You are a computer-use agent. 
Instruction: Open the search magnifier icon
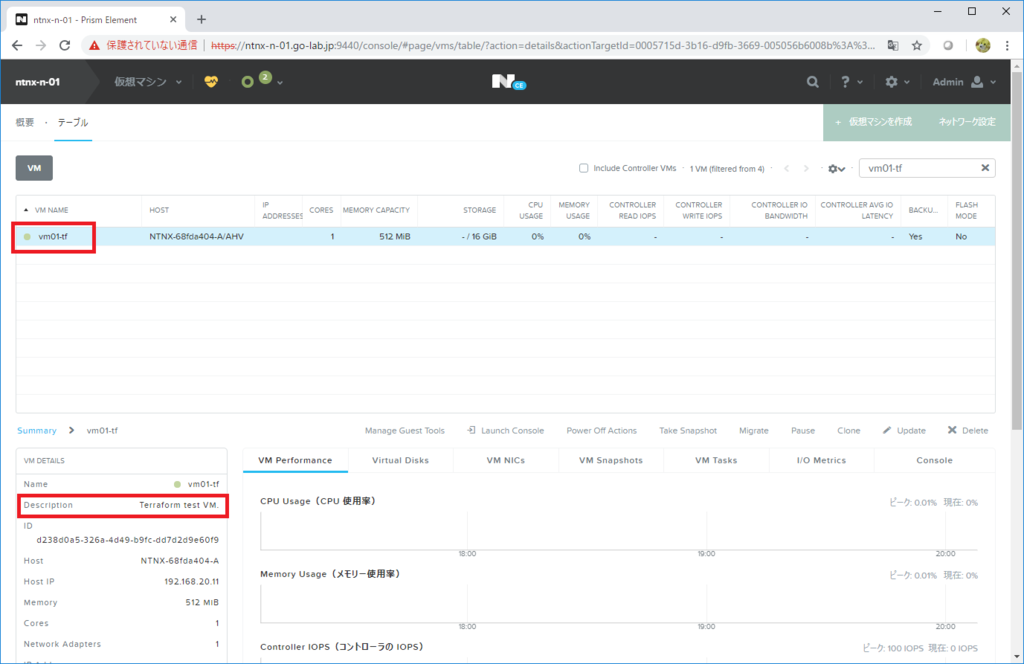[x=812, y=82]
